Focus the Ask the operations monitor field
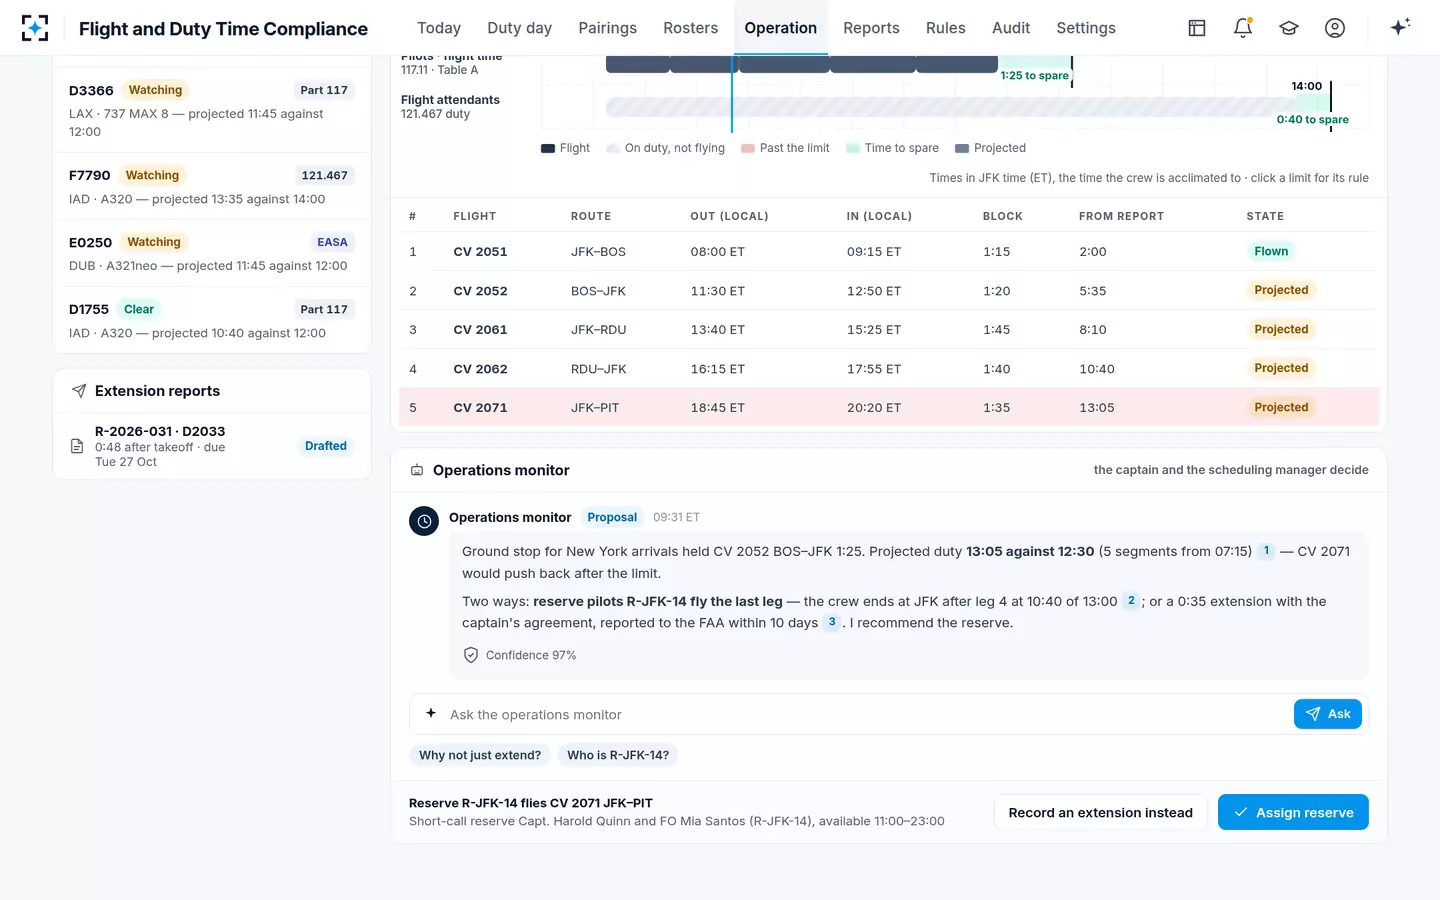Image resolution: width=1440 pixels, height=900 pixels. tap(865, 714)
